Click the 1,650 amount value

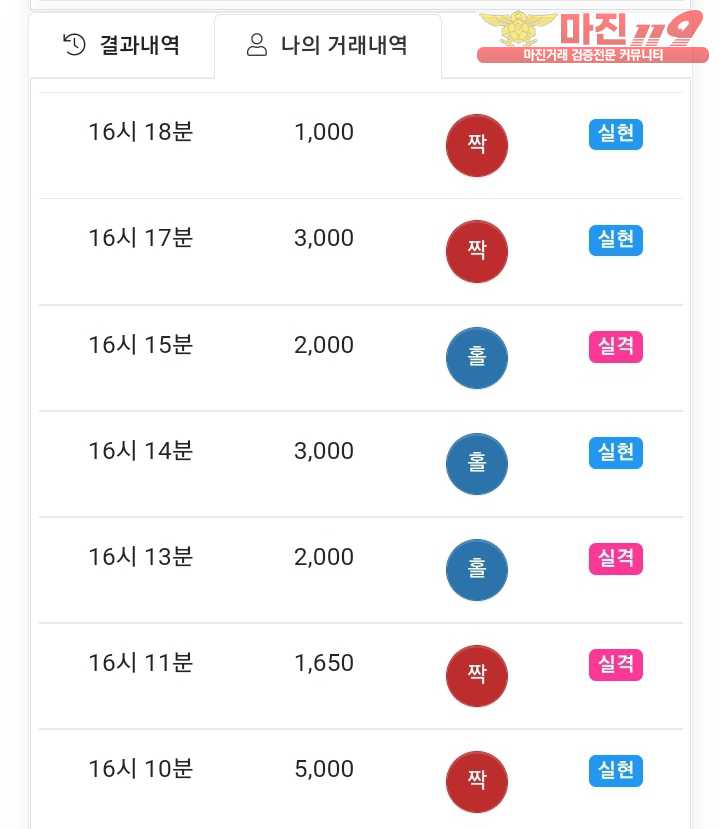click(x=324, y=663)
